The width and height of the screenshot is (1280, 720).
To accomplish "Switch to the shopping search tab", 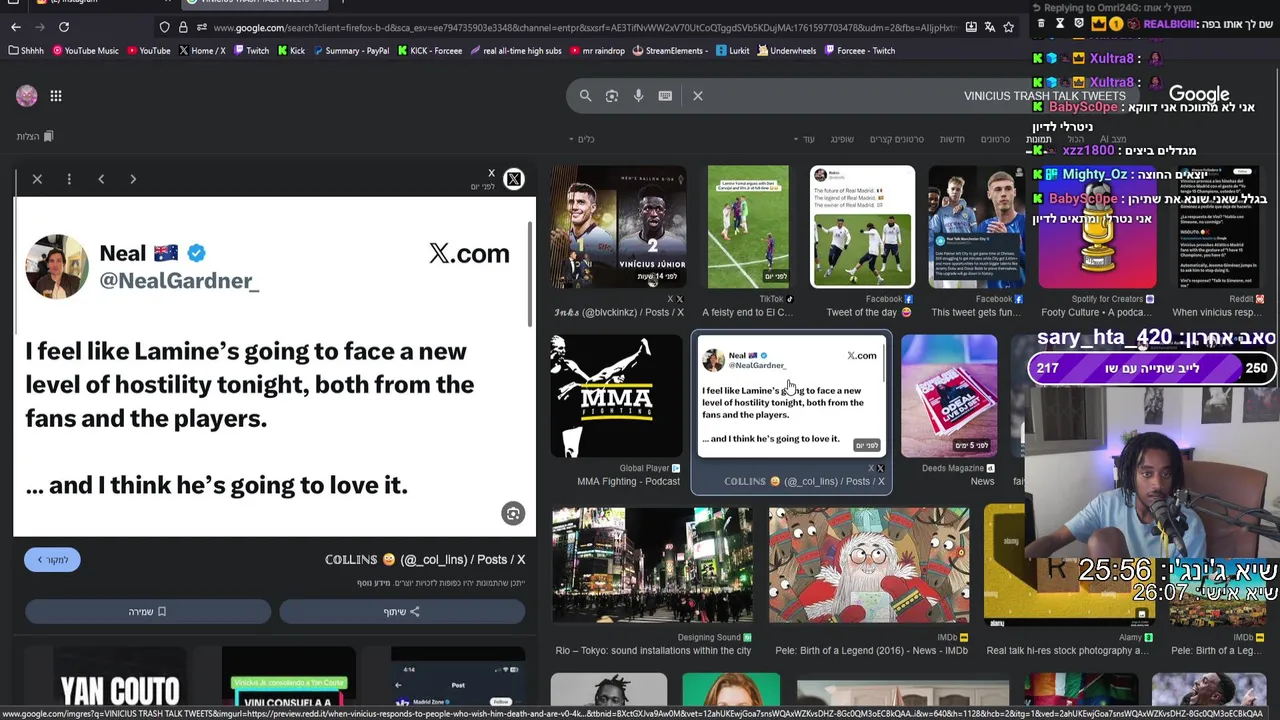I will pos(842,139).
